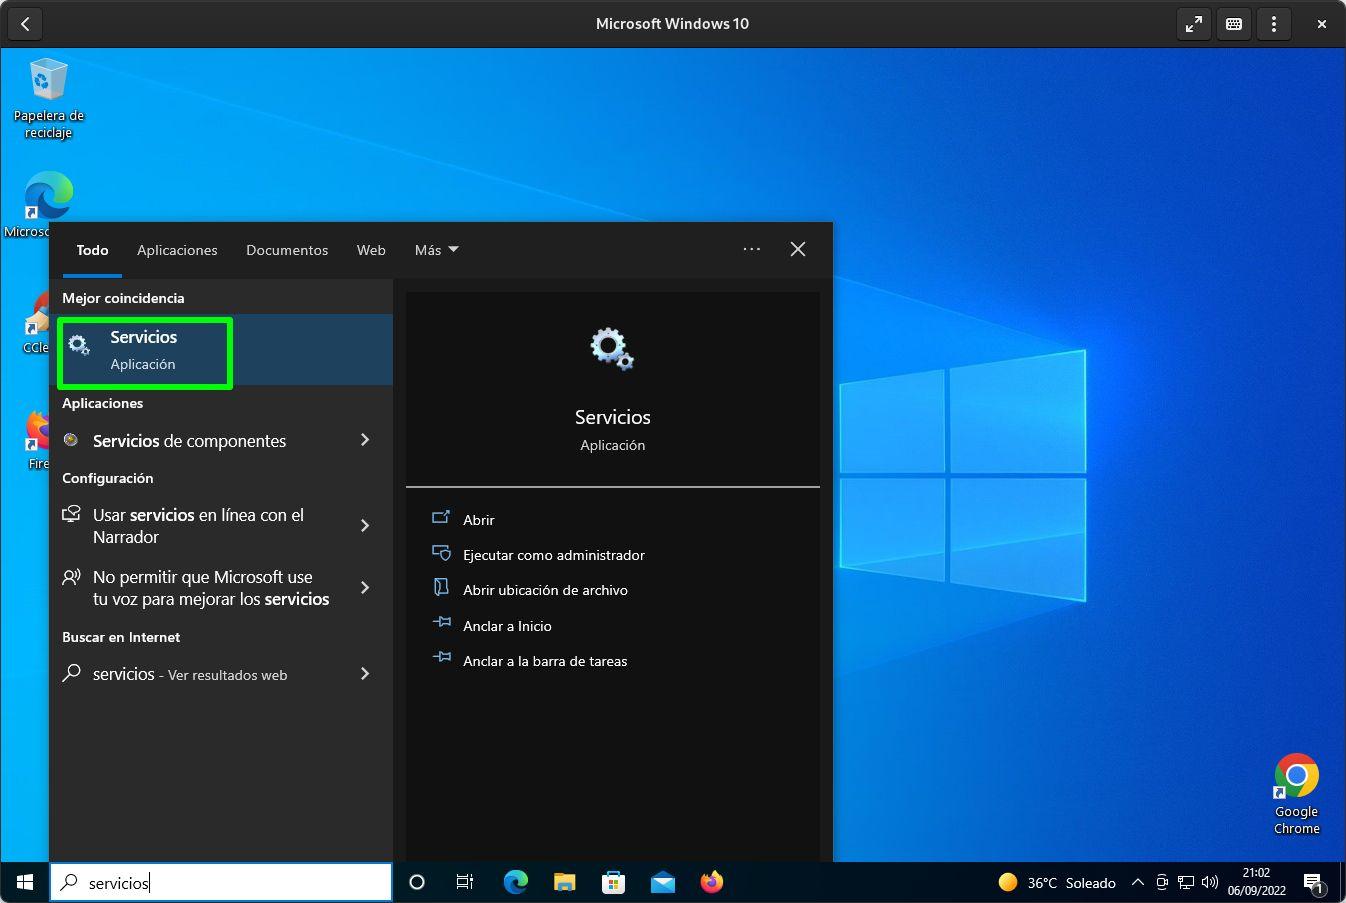The width and height of the screenshot is (1346, 903).
Task: Select Papelera de reciclaje desktop icon
Action: (x=48, y=98)
